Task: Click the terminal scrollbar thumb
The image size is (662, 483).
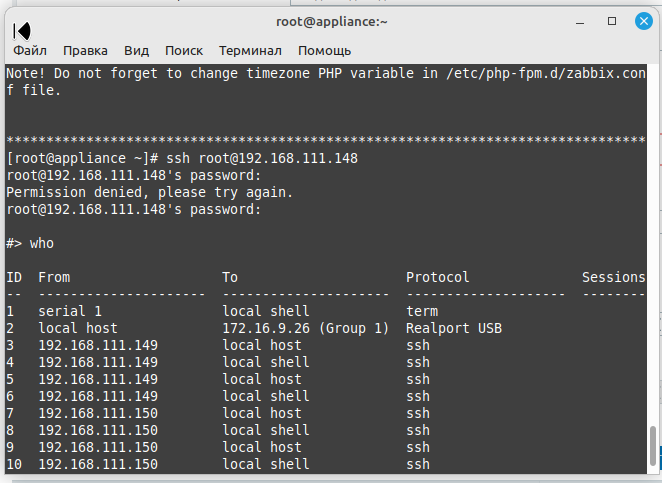Action: click(655, 445)
